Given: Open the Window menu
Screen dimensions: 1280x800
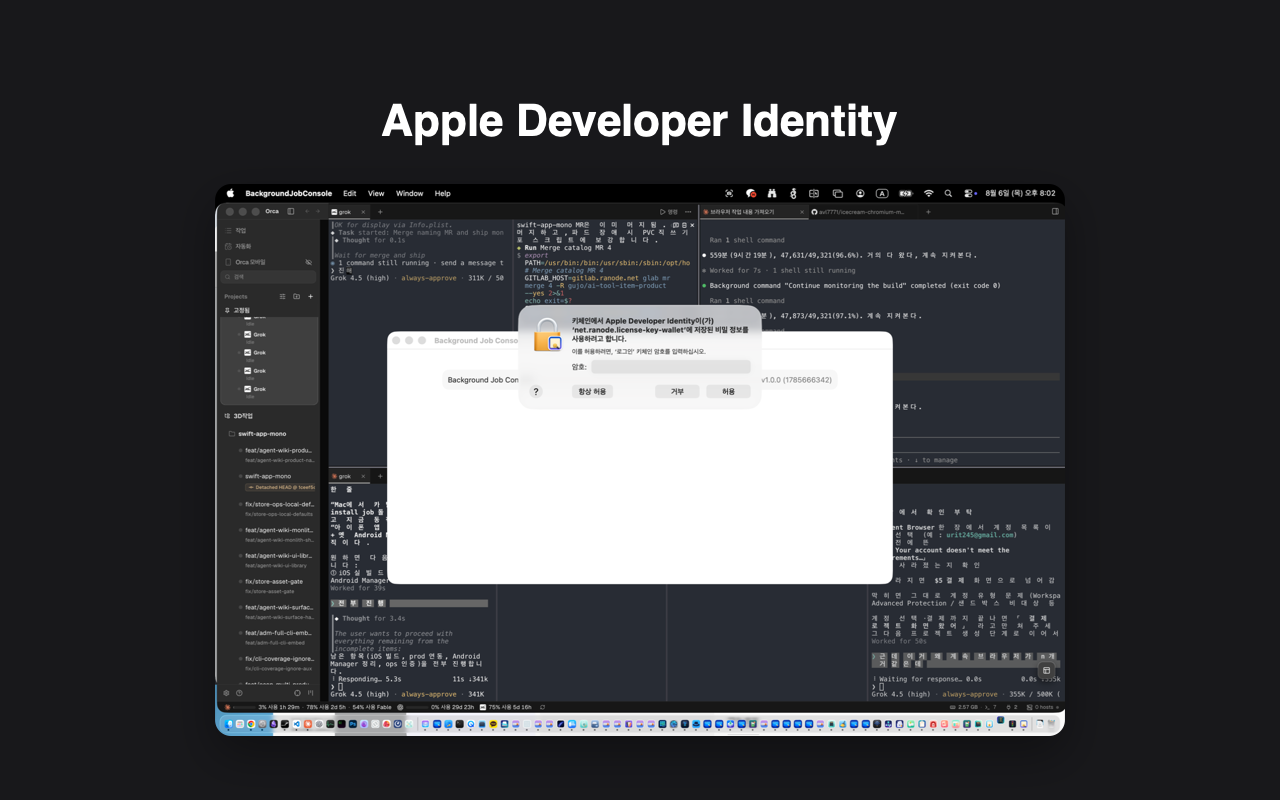Looking at the screenshot, I should coord(409,193).
